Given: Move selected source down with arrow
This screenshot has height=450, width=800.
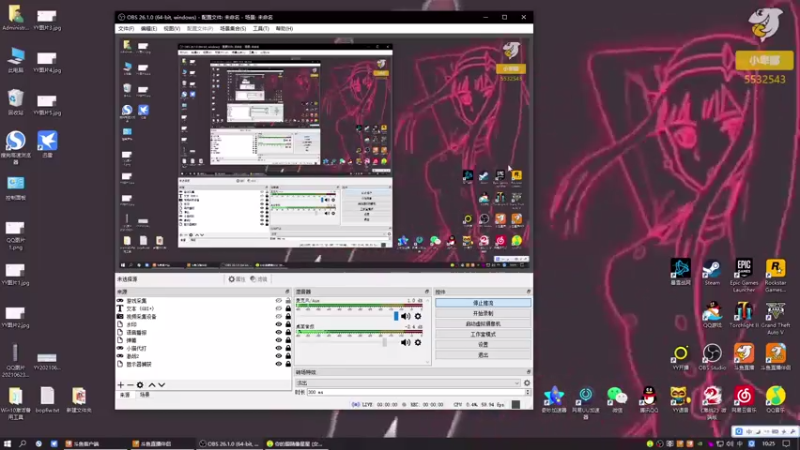Looking at the screenshot, I should (x=161, y=385).
